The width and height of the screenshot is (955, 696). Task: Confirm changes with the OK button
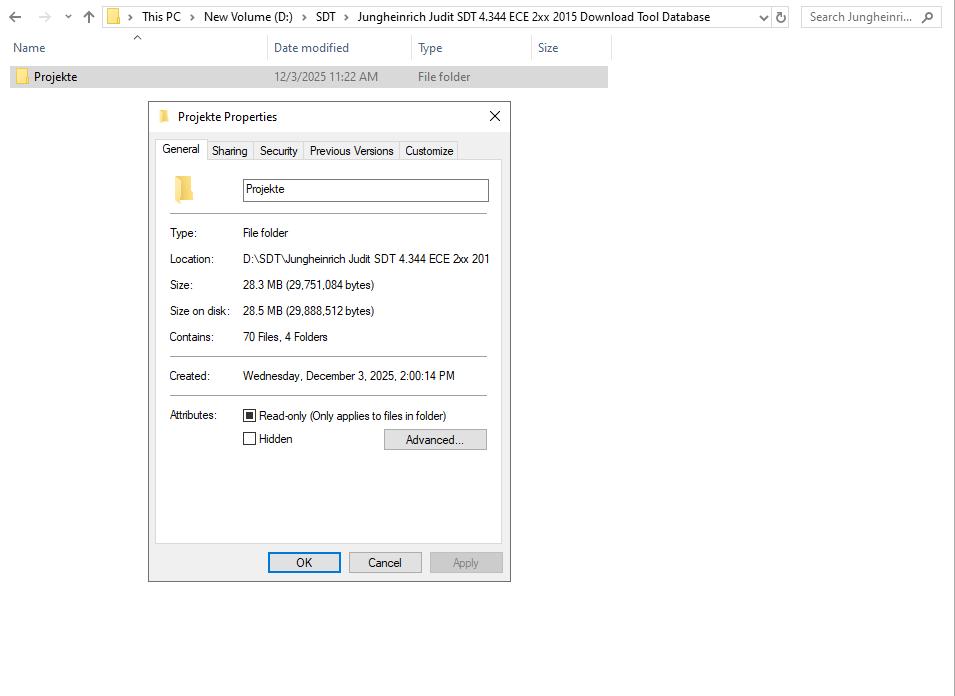point(304,562)
